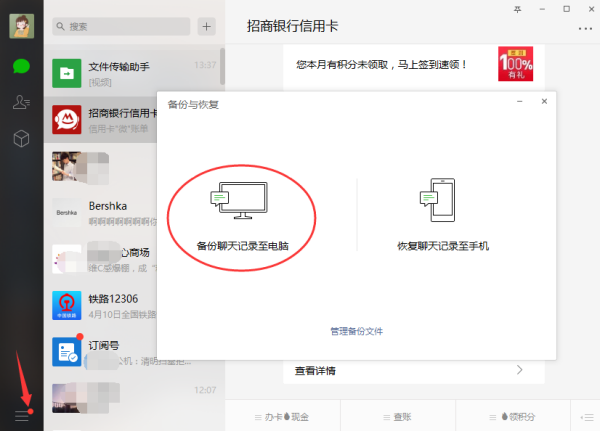Open the 文件传输助手 chat
This screenshot has width=600, height=431.
(x=133, y=72)
